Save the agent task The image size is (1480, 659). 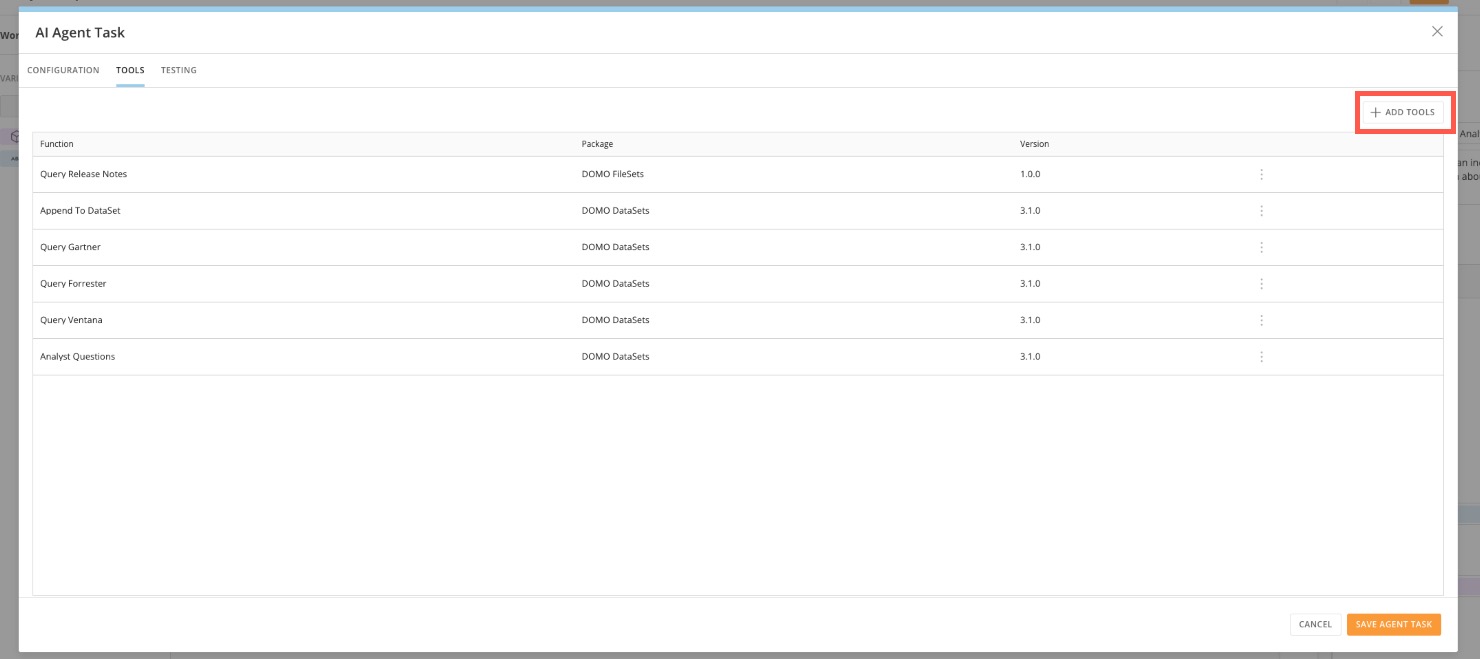point(1394,624)
